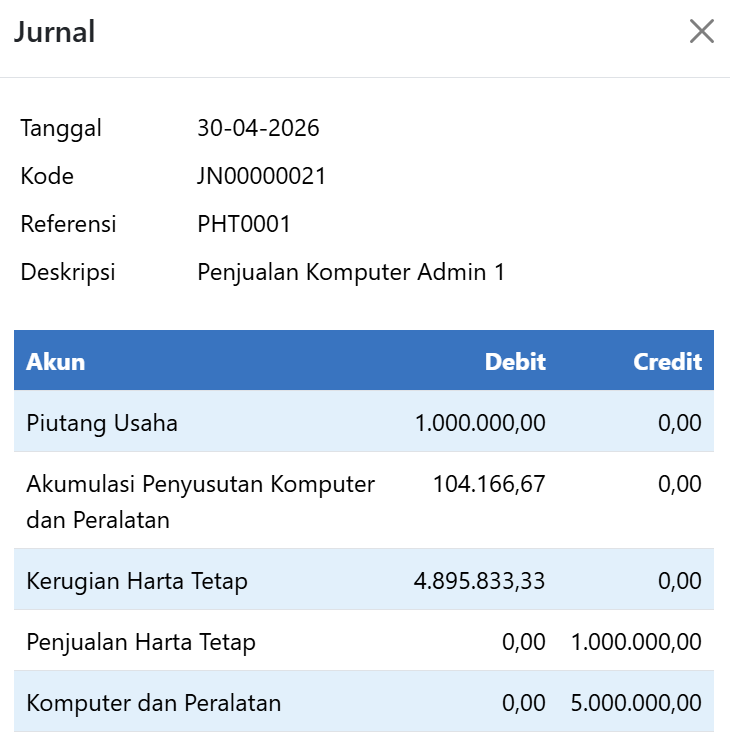
Task: Select credit 0,00 in Piutang Usaha row
Action: pyautogui.click(x=680, y=423)
